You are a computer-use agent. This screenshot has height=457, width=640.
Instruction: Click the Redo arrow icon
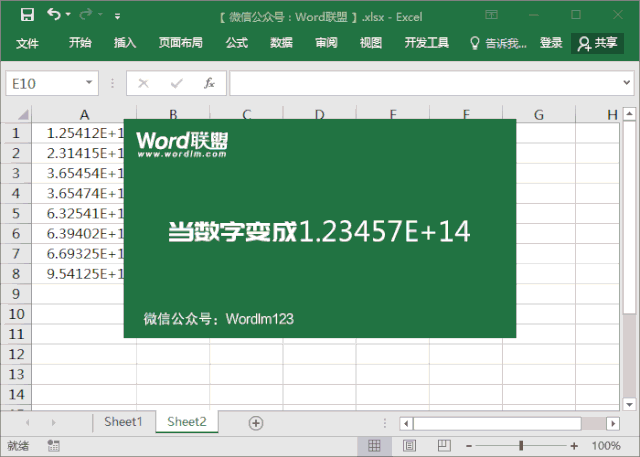[85, 15]
